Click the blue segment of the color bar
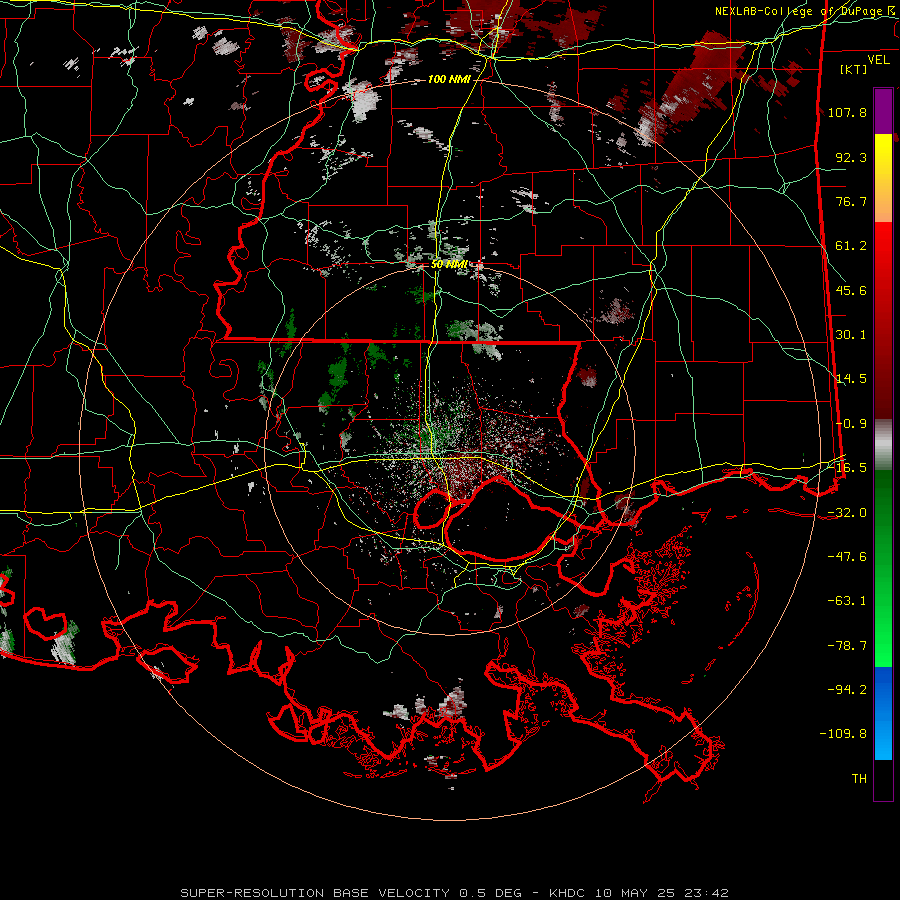Screen dimensions: 900x900 pyautogui.click(x=883, y=713)
